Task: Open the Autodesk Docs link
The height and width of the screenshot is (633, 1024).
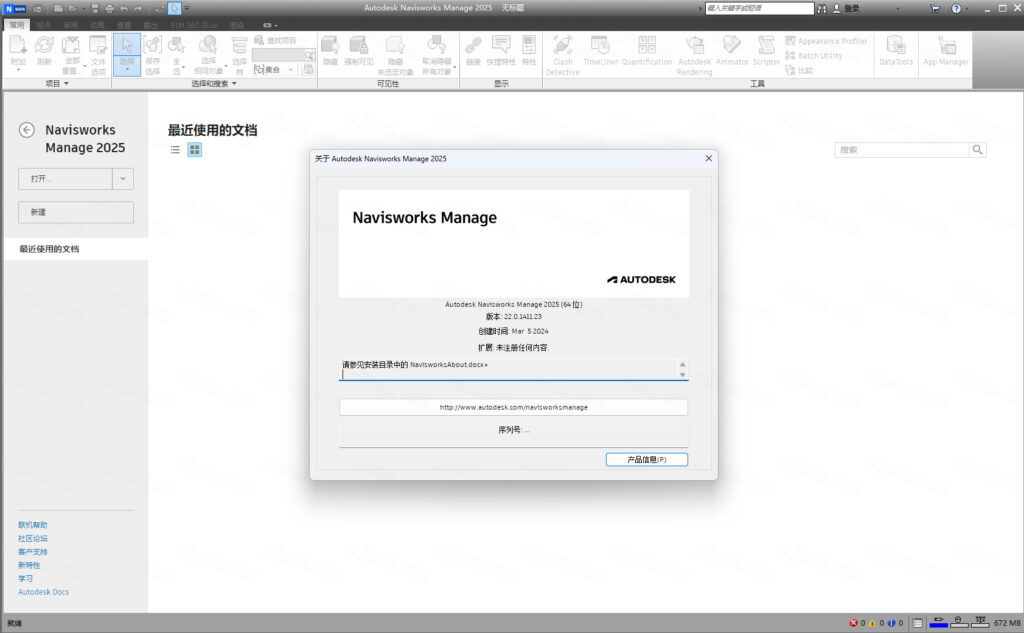Action: coord(43,591)
